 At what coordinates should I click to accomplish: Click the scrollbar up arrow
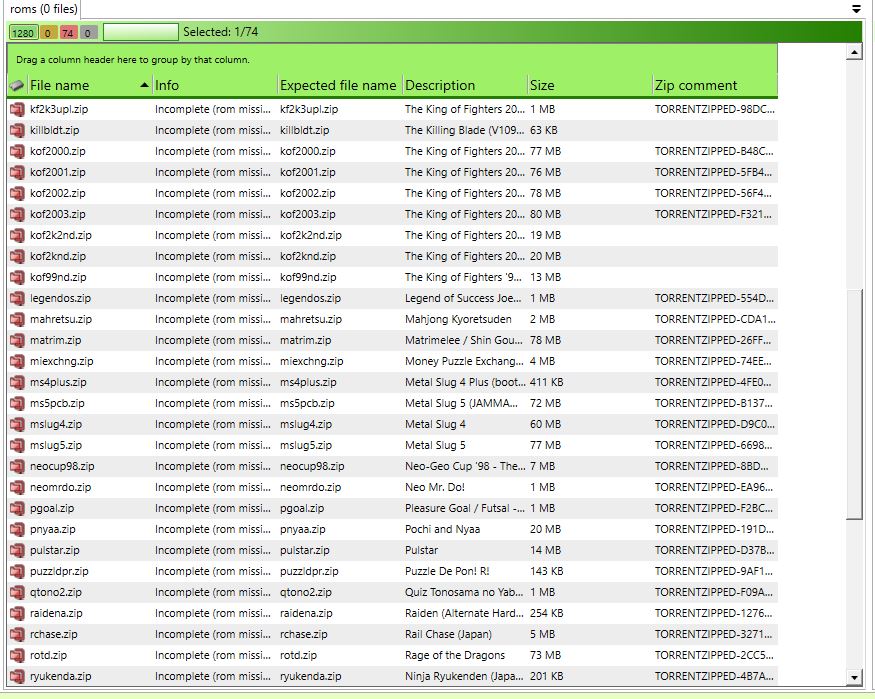coord(854,52)
